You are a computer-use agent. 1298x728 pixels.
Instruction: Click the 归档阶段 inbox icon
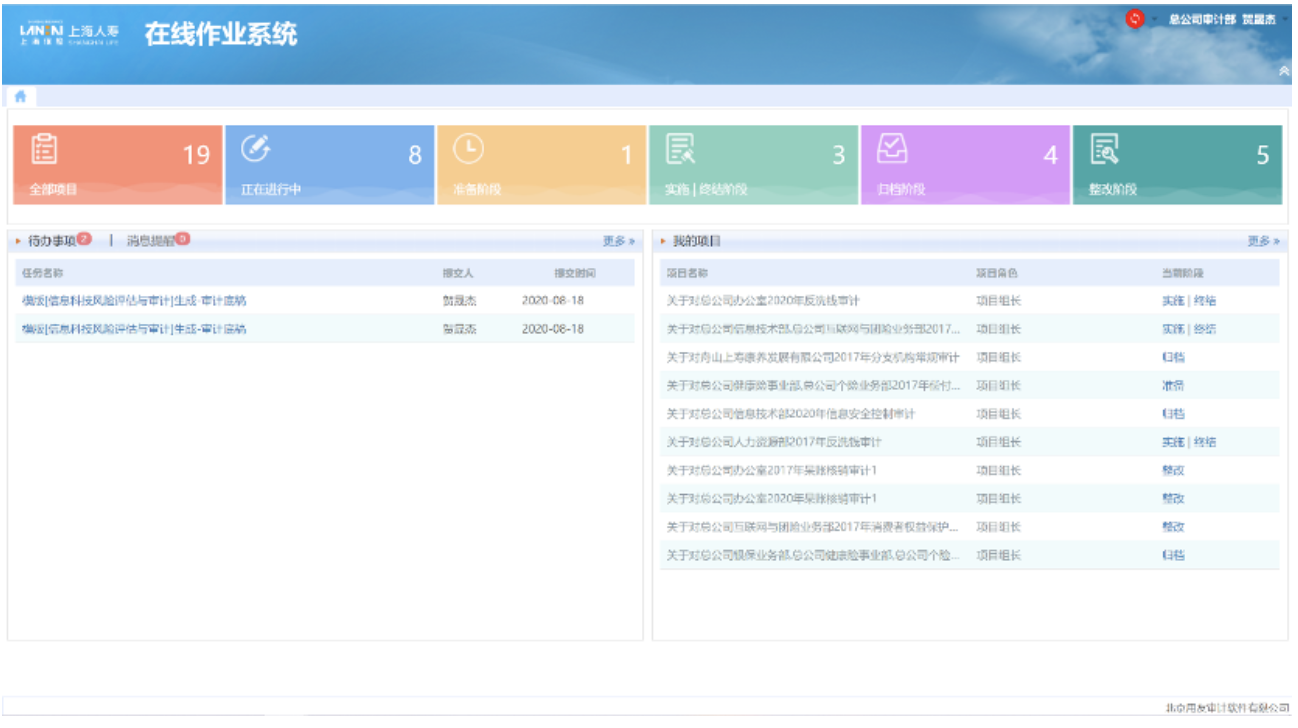[892, 149]
